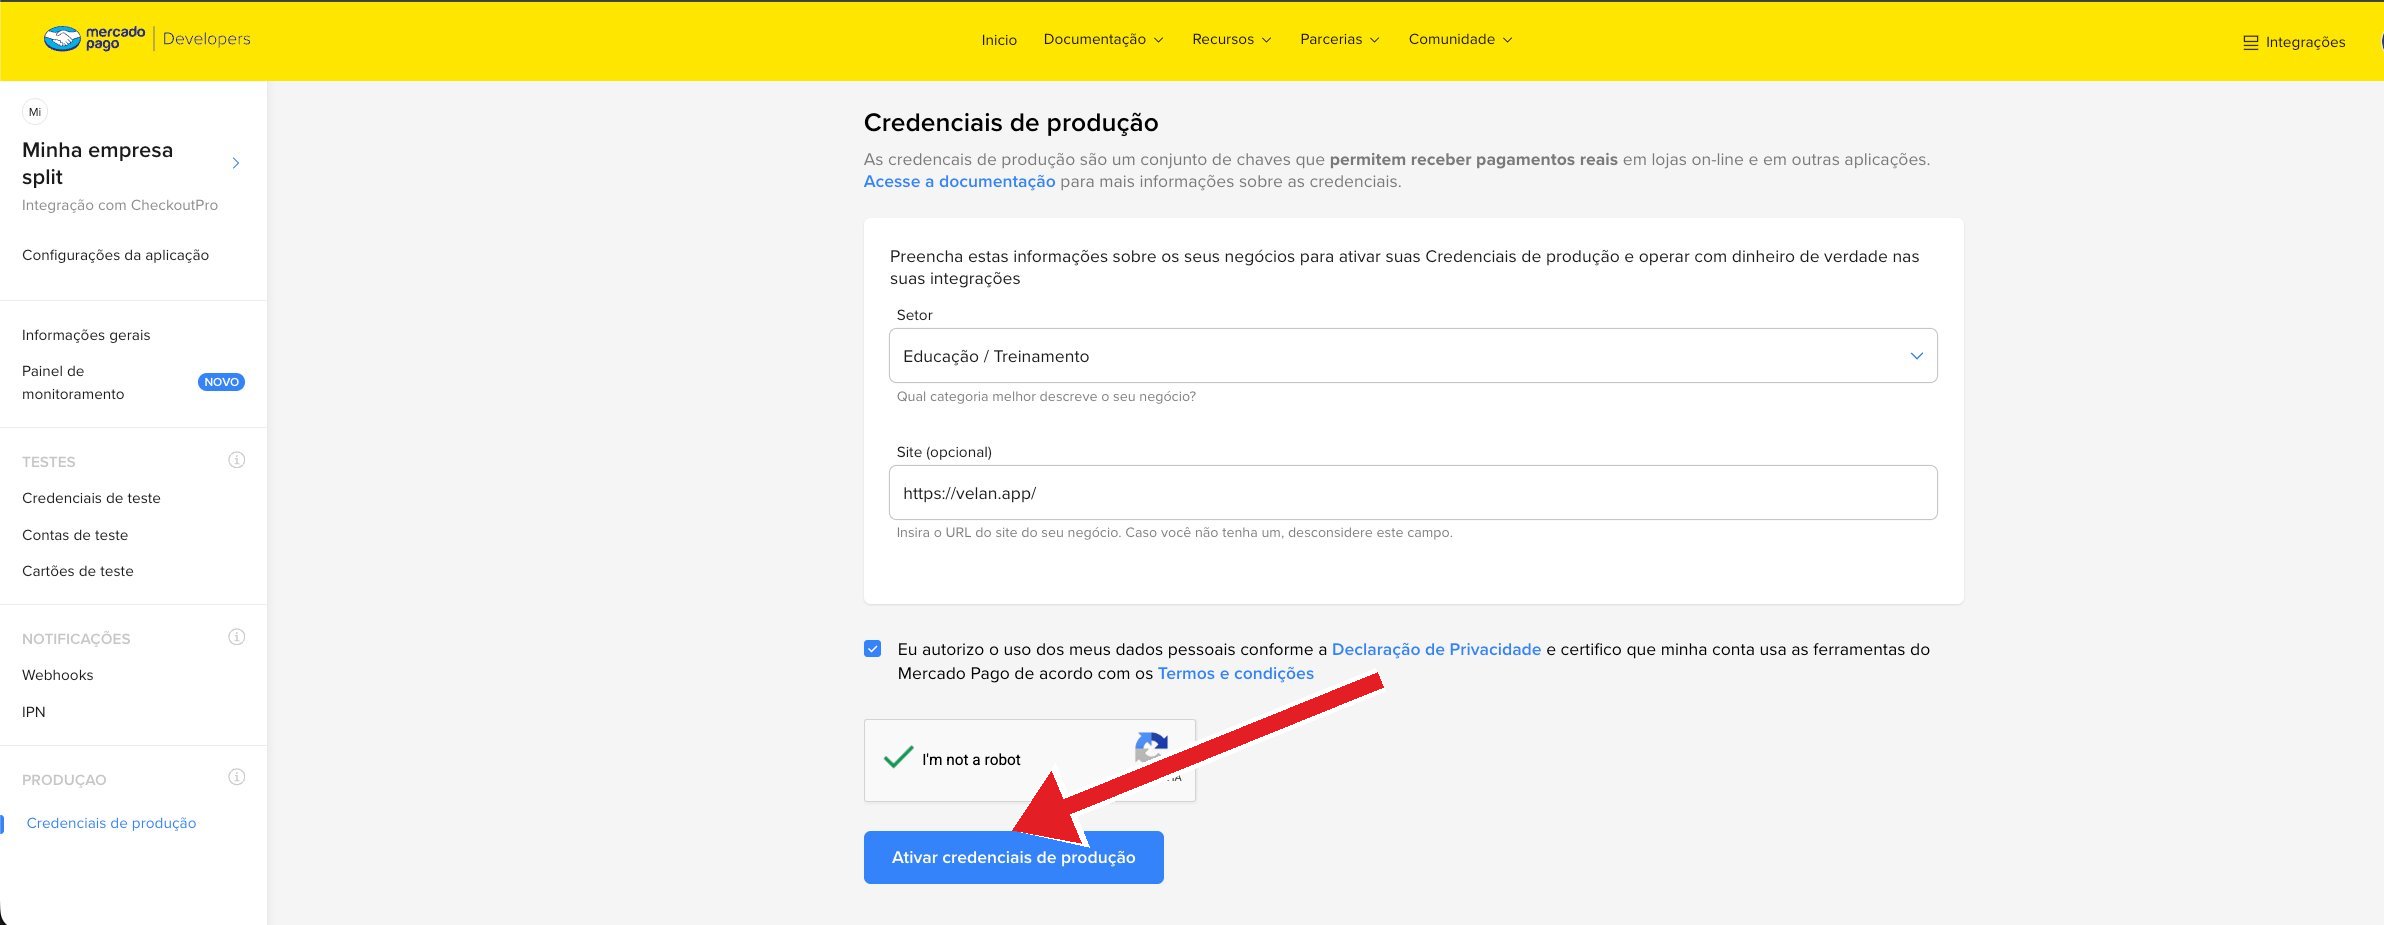Click Integrações link in header
Viewport: 2384px width, 925px height.
(2305, 42)
